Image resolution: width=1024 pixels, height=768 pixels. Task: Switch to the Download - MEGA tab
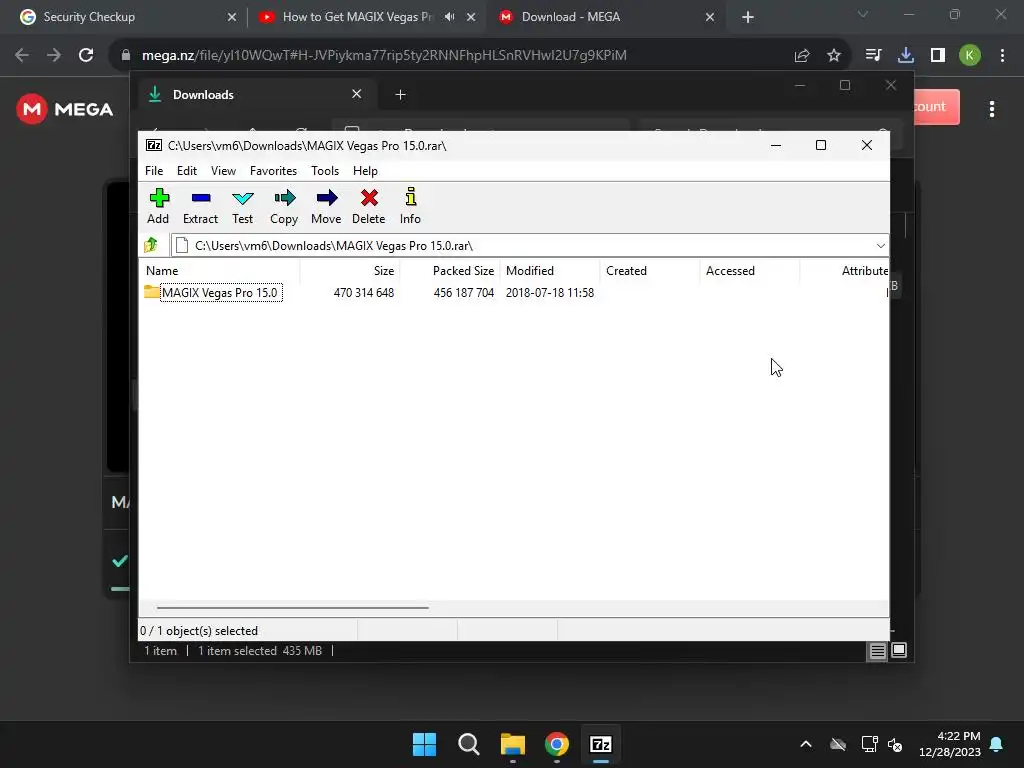(x=606, y=17)
